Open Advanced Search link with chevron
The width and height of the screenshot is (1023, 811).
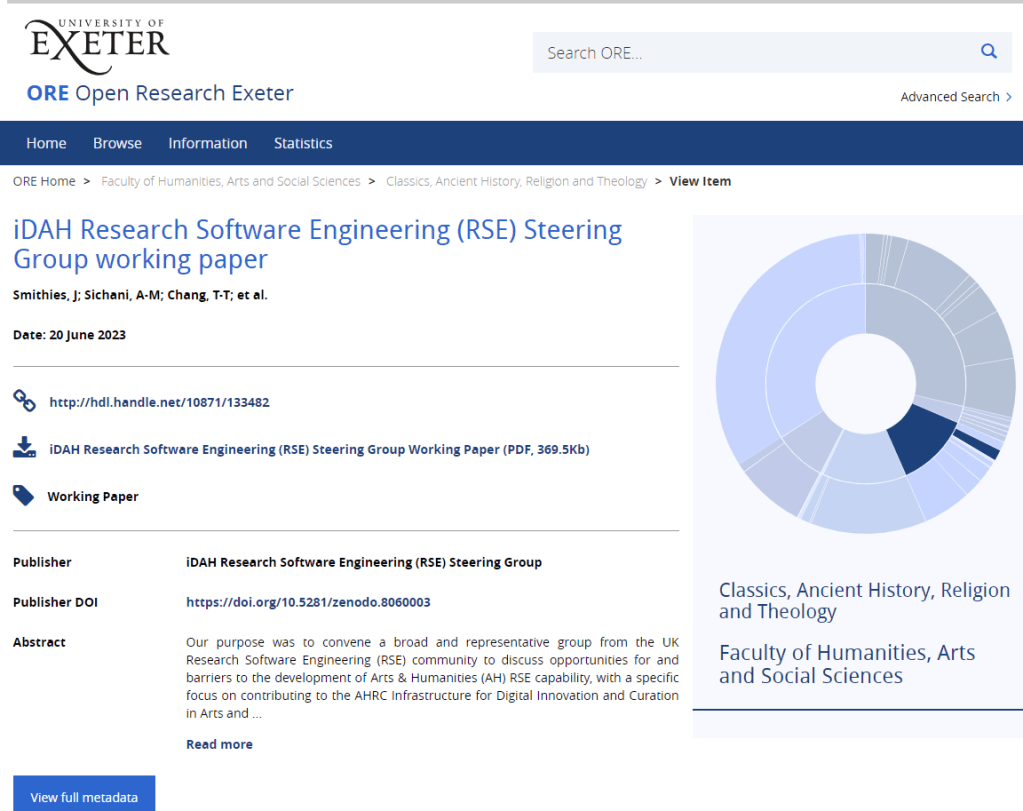955,97
